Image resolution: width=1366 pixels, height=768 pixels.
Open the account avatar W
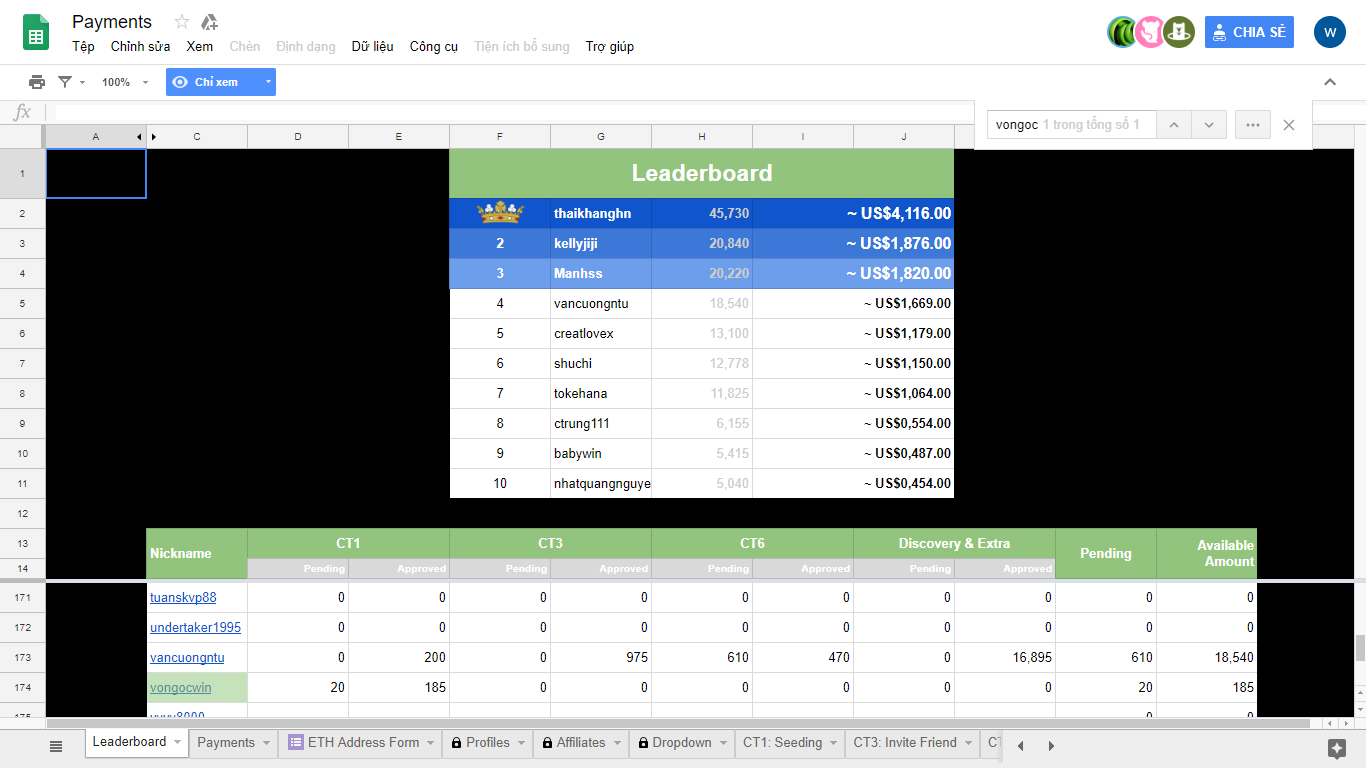pyautogui.click(x=1330, y=32)
